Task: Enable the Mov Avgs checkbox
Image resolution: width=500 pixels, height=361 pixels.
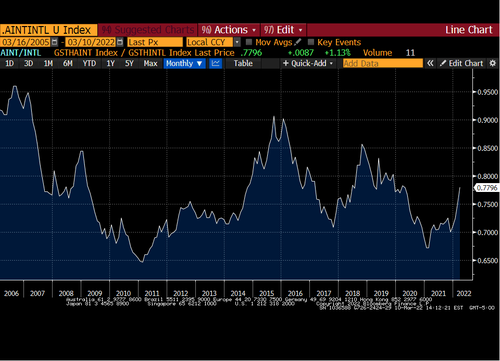Action: point(249,42)
